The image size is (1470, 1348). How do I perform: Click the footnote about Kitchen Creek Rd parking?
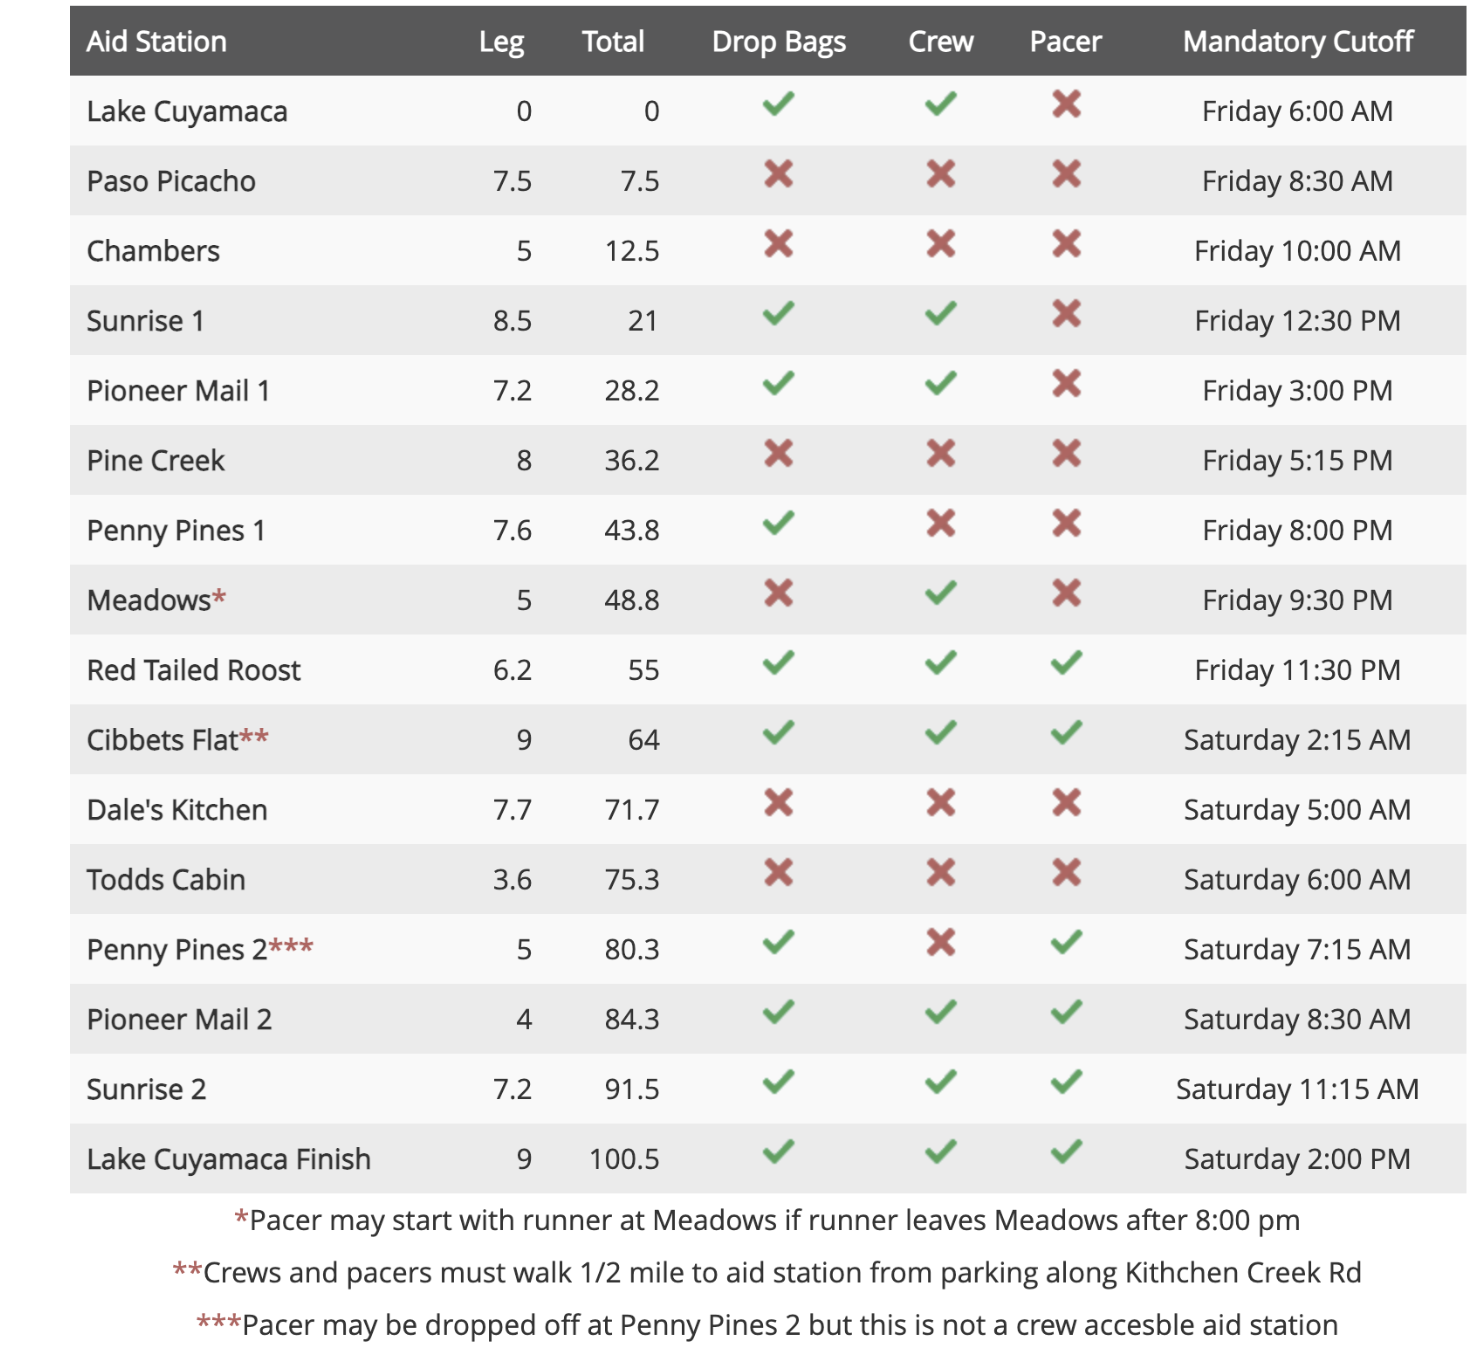pyautogui.click(x=767, y=1272)
